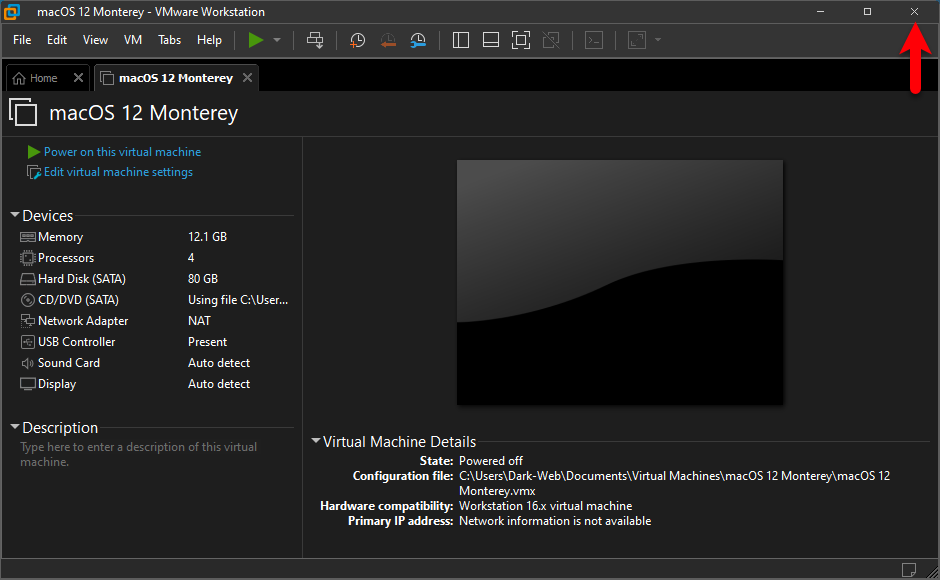
Task: Click Workstation 16.x virtual machine compatibility text
Action: tap(546, 506)
